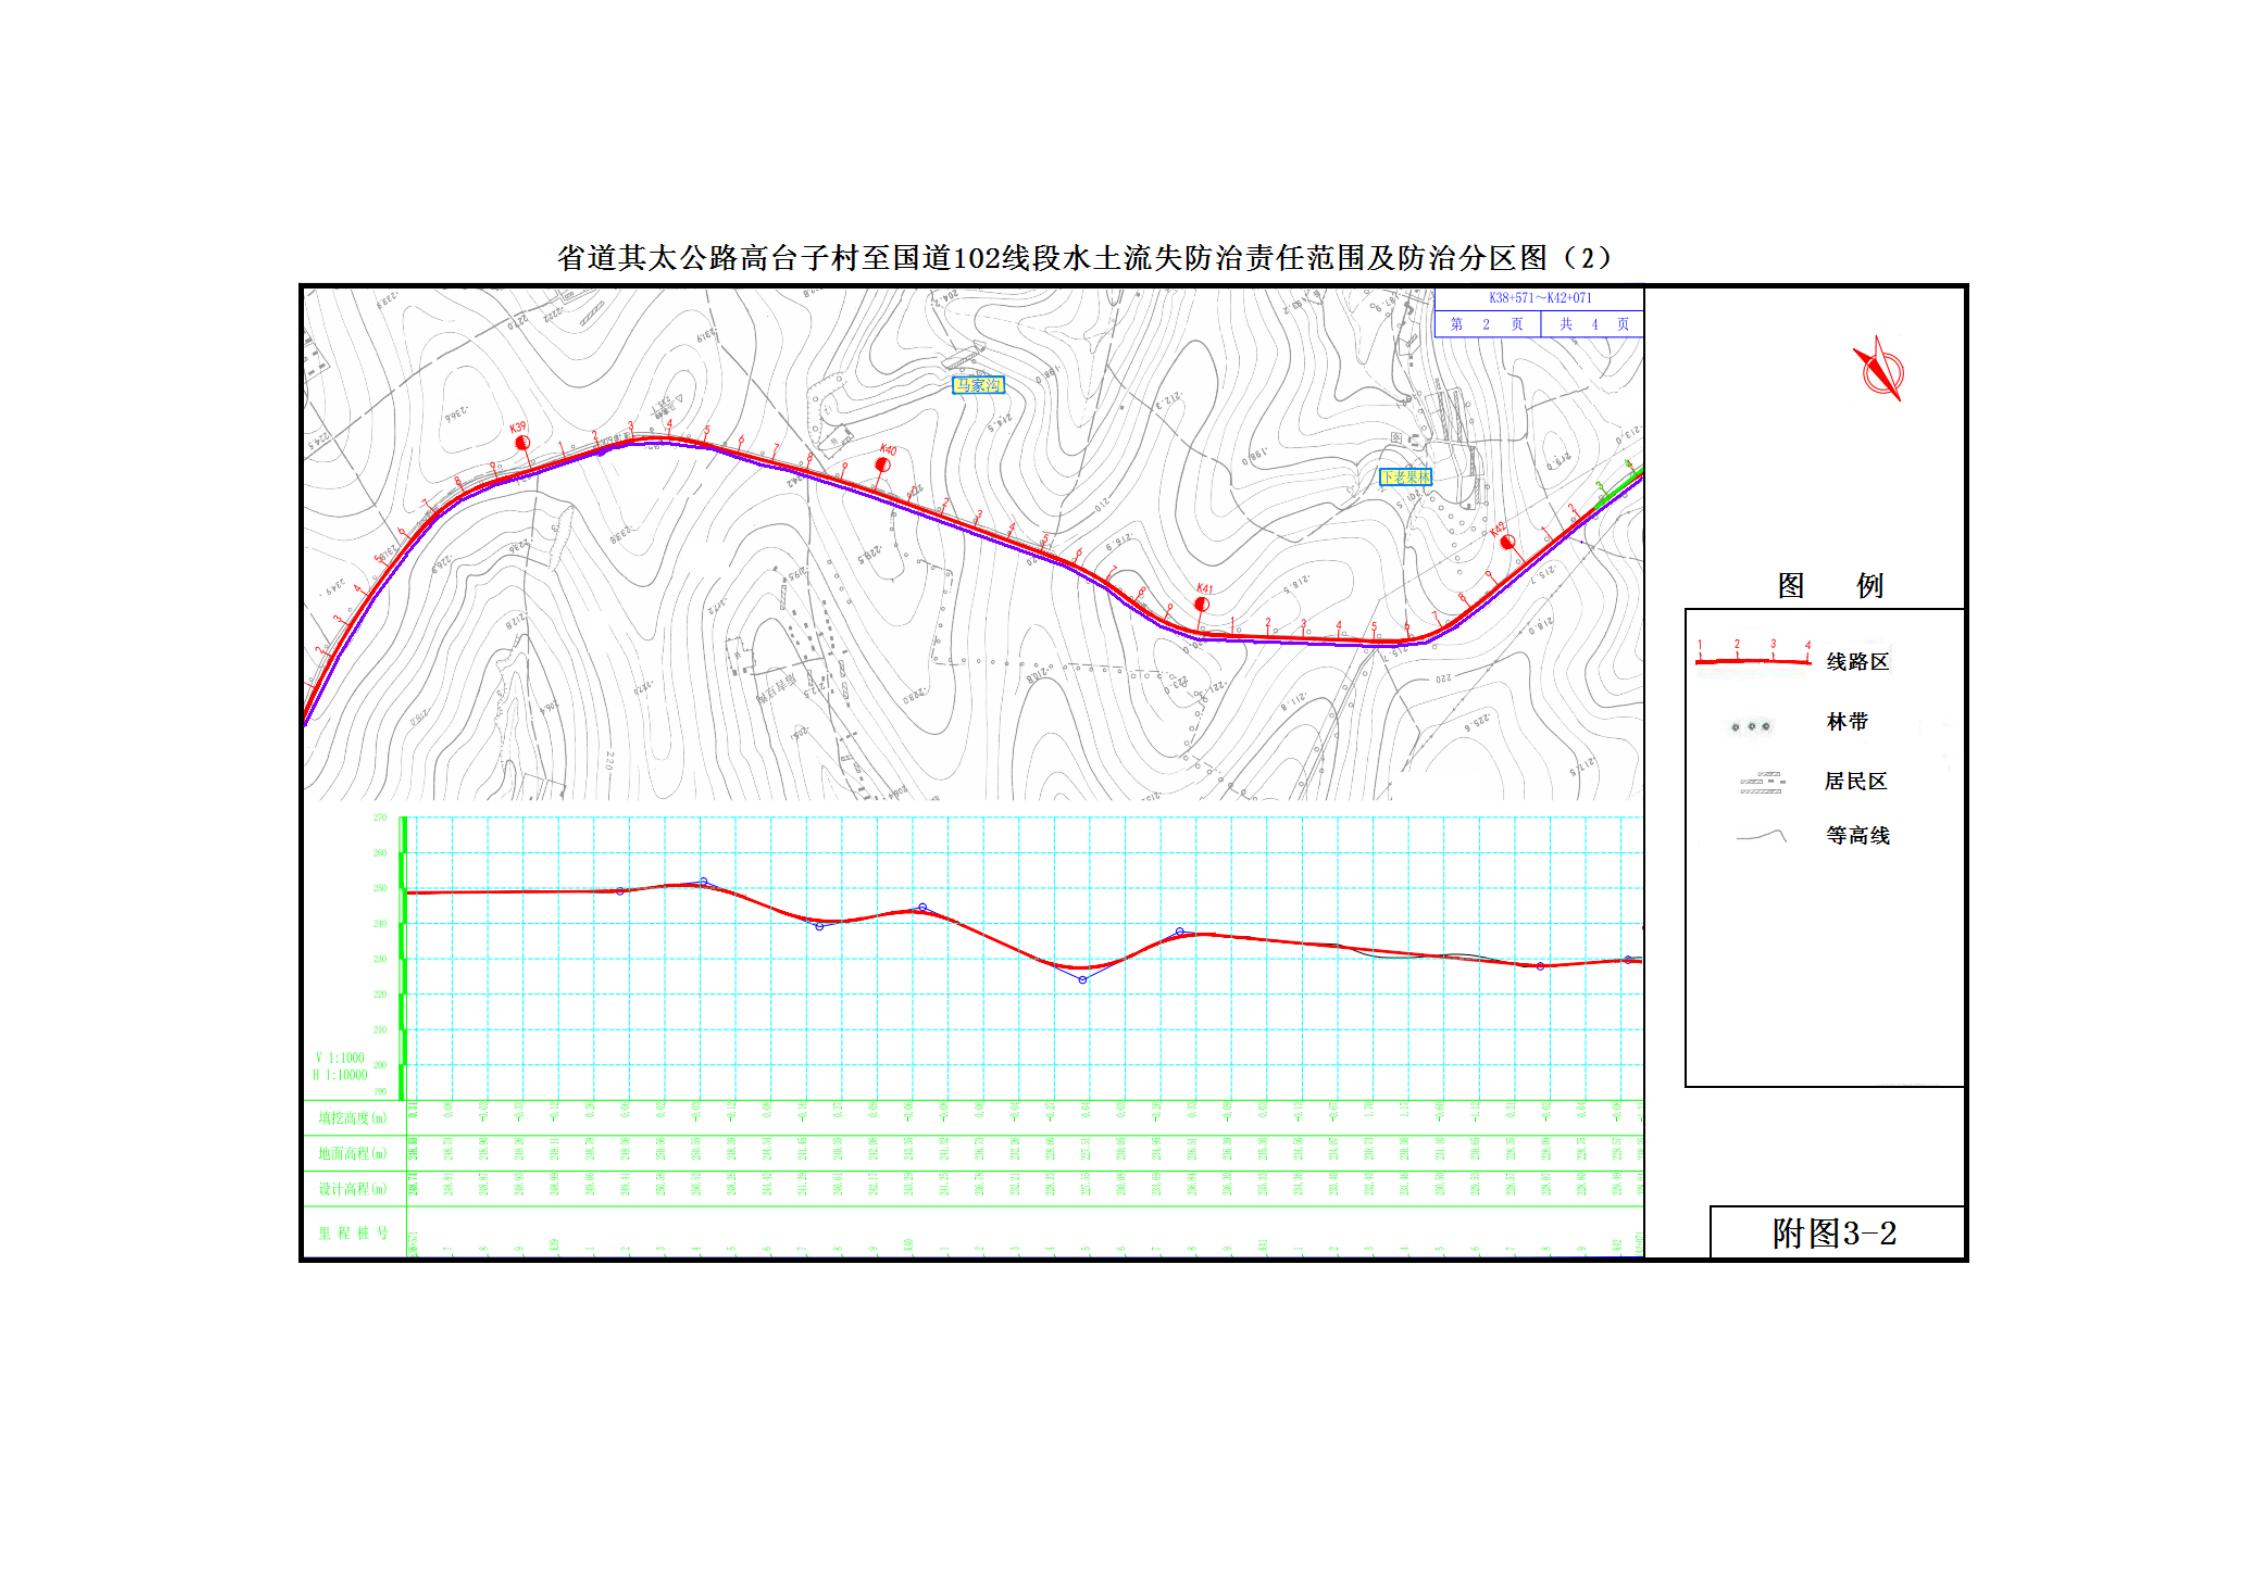2245x1587 pixels.
Task: Click the K42 kilometer marker on the map
Action: click(x=1507, y=541)
